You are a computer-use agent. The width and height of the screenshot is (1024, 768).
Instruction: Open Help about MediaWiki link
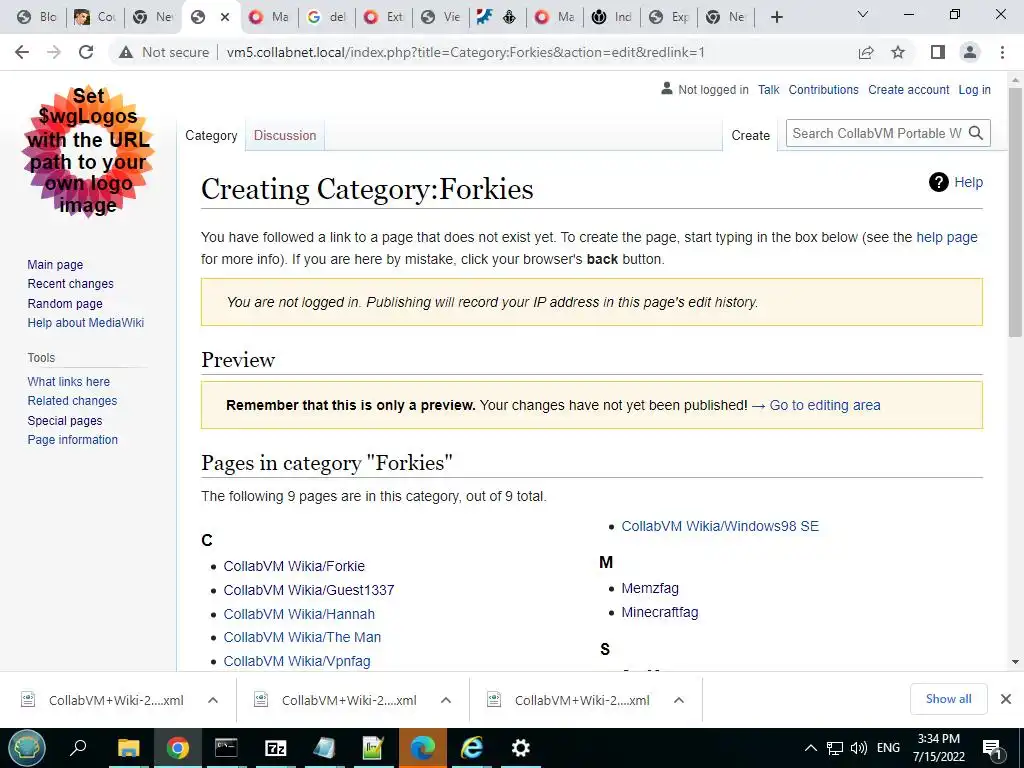click(x=86, y=323)
